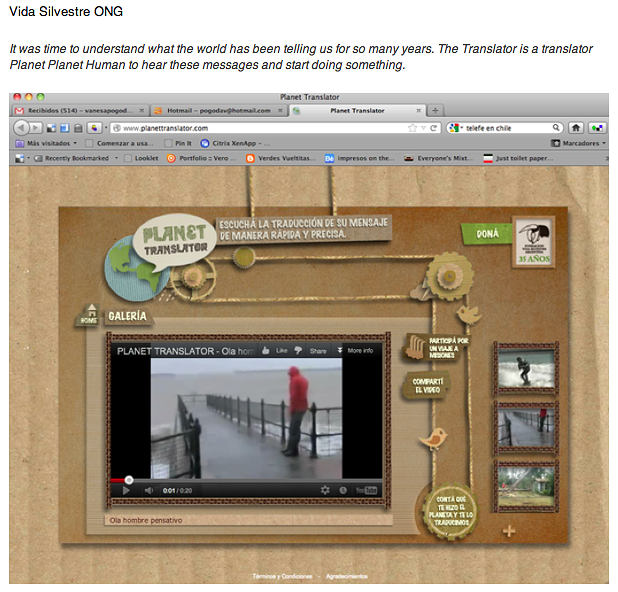This screenshot has height=592, width=618.
Task: Click the Watch Later clock icon
Action: click(343, 490)
